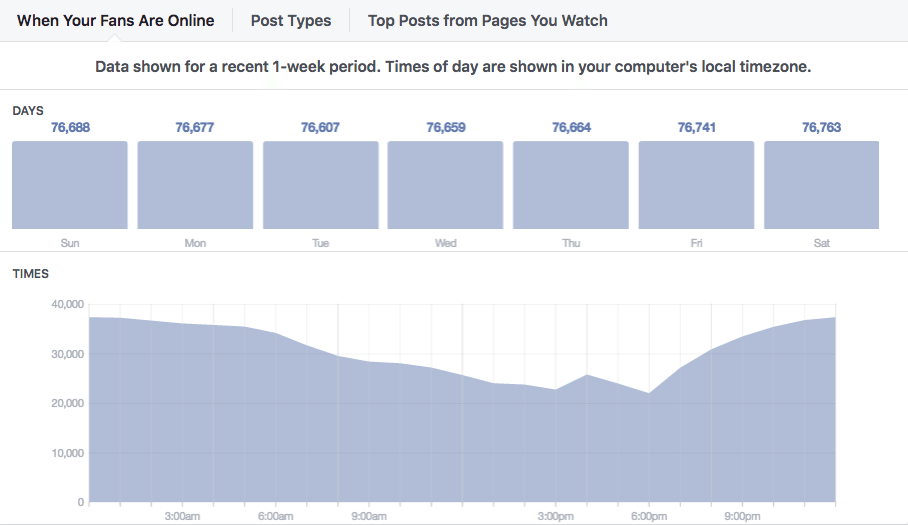Click the 76,763 fan count value
908x525 pixels.
821,128
